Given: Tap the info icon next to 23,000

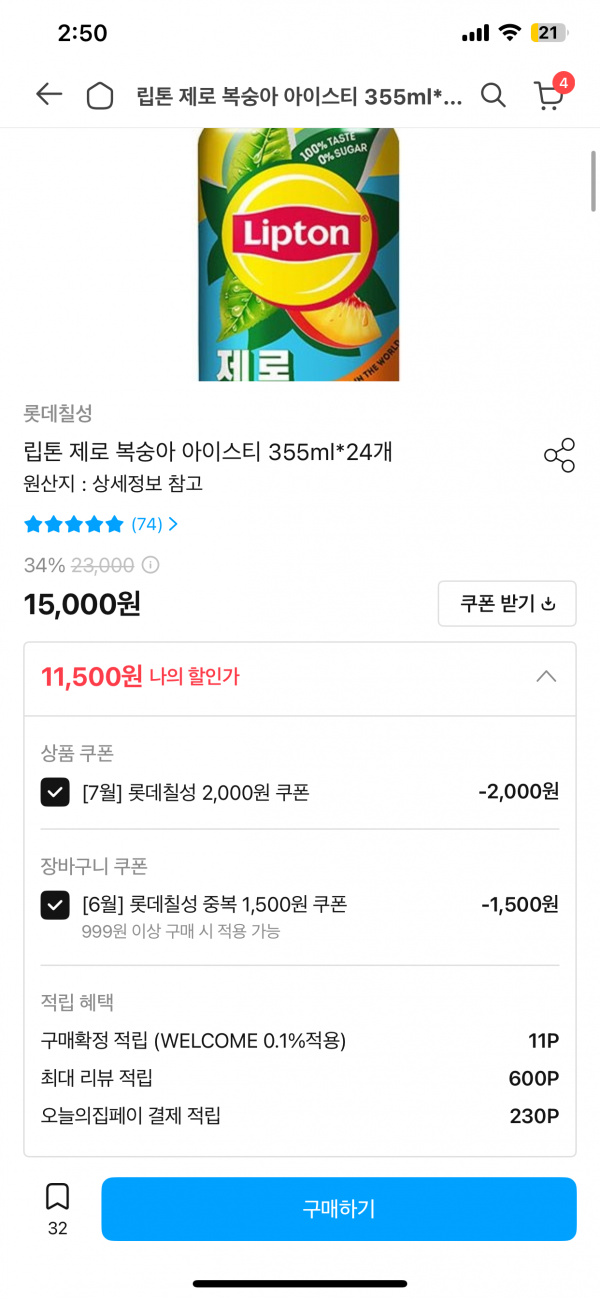Looking at the screenshot, I should (x=150, y=565).
